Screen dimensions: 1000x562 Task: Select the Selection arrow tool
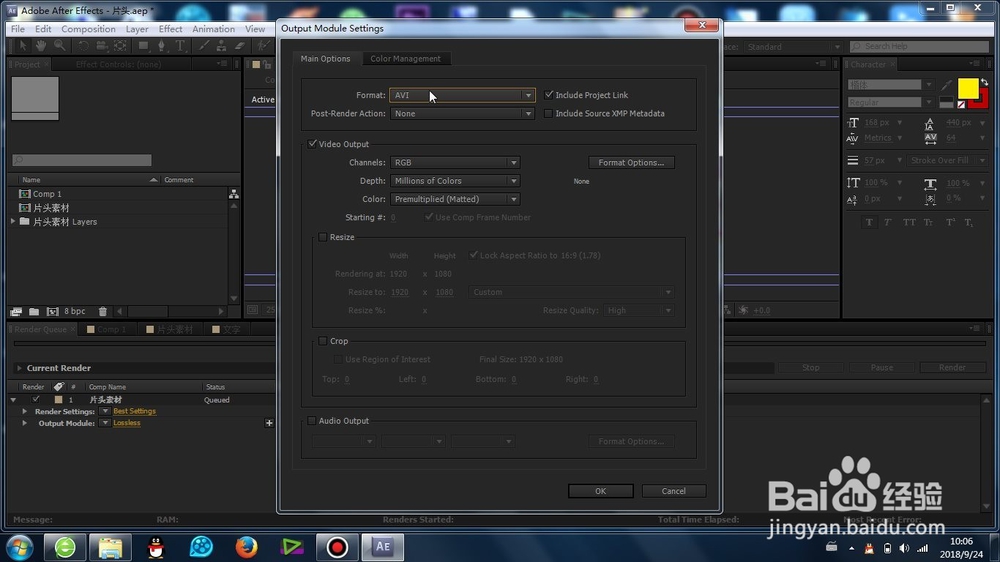click(x=22, y=45)
